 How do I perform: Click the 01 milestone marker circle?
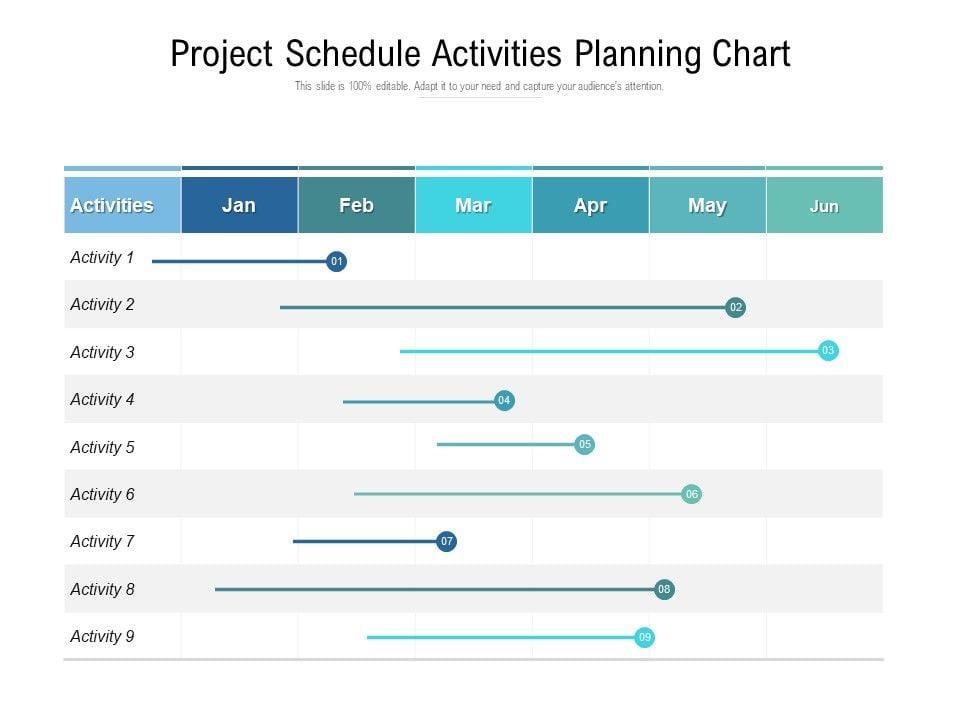click(x=337, y=262)
